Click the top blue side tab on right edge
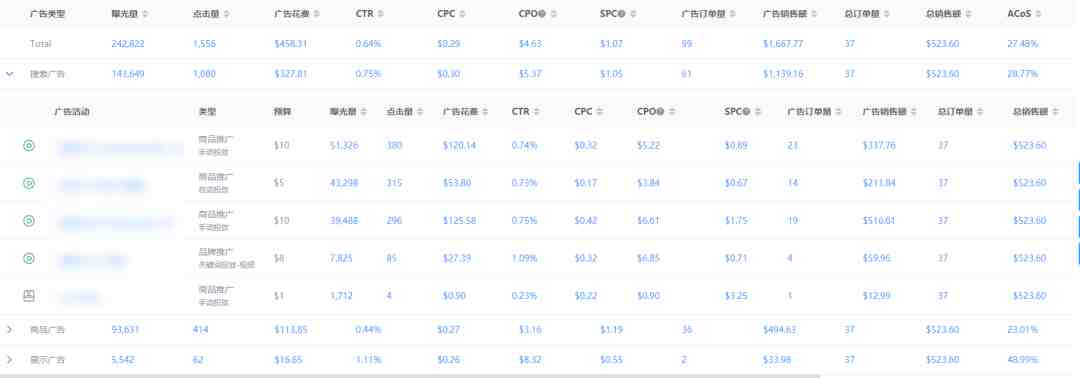Screen dimensions: 1080x378 tap(1078, 174)
